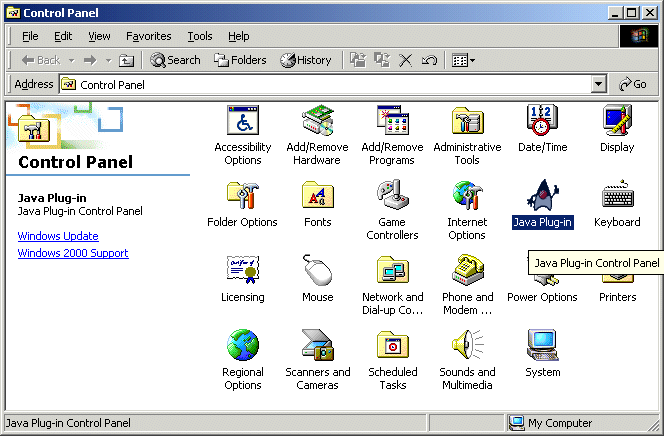The width and height of the screenshot is (664, 436).
Task: Toggle the Folders pane button
Action: point(240,61)
